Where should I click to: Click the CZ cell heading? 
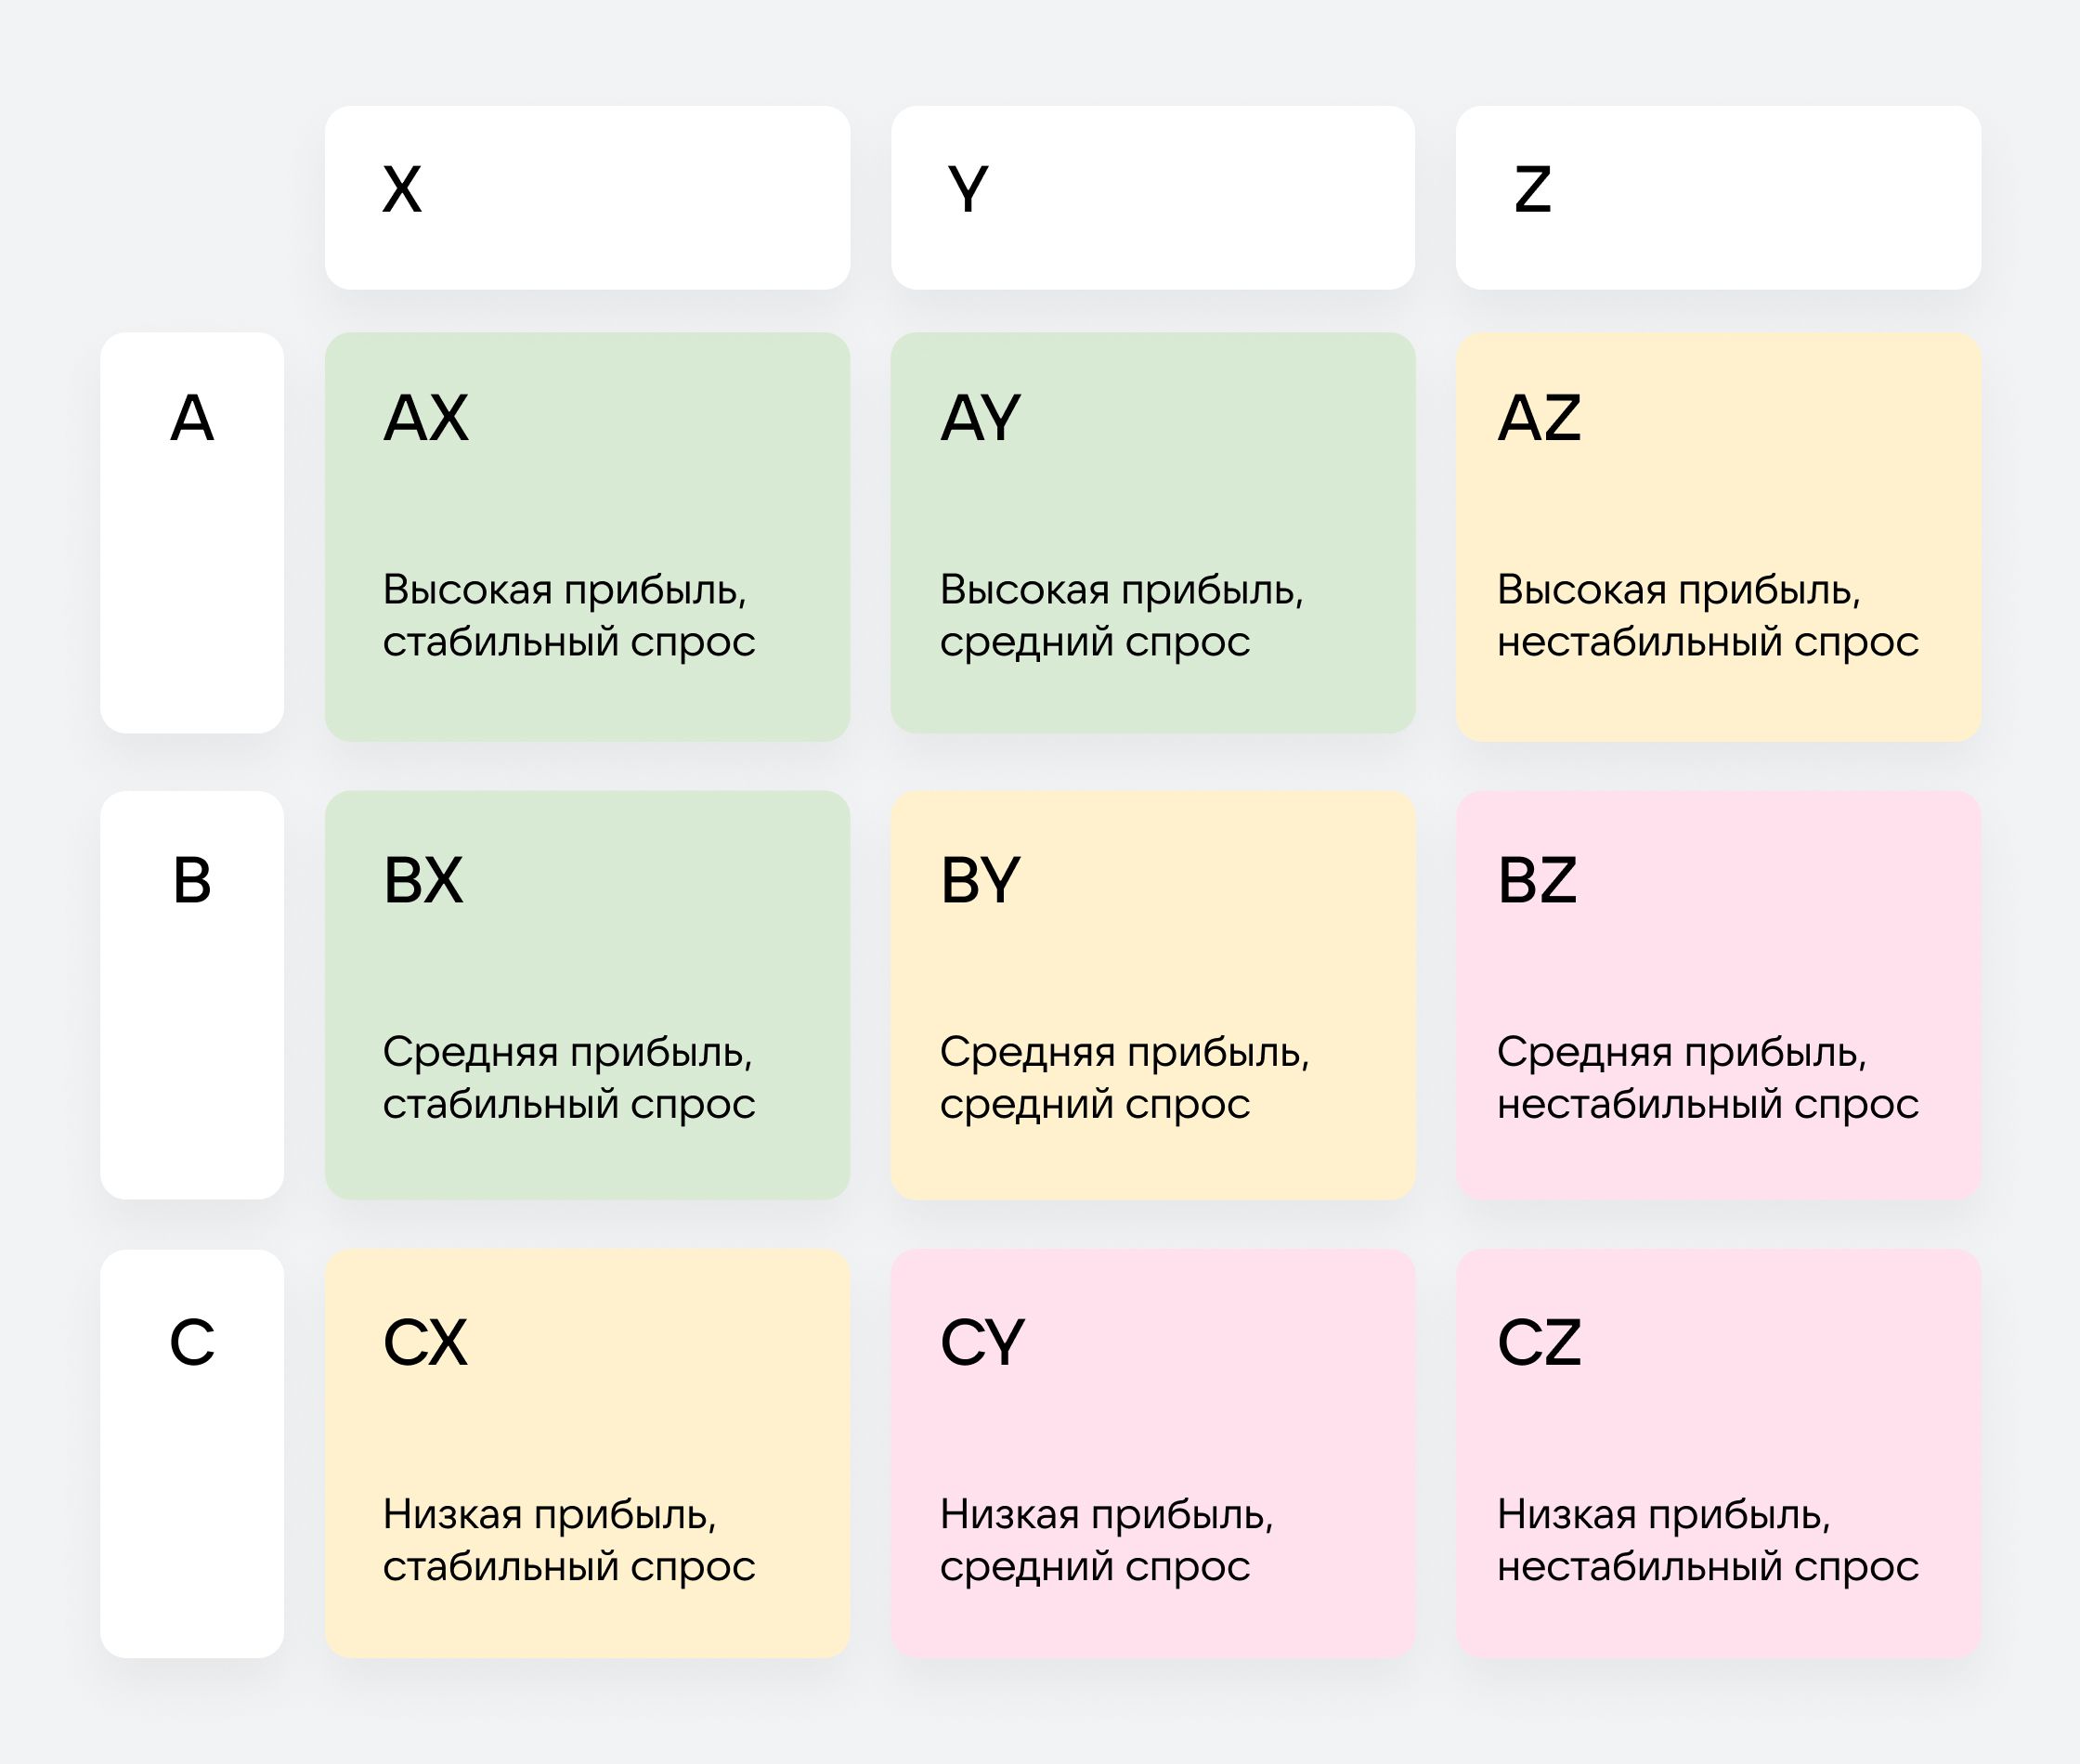(1539, 1342)
